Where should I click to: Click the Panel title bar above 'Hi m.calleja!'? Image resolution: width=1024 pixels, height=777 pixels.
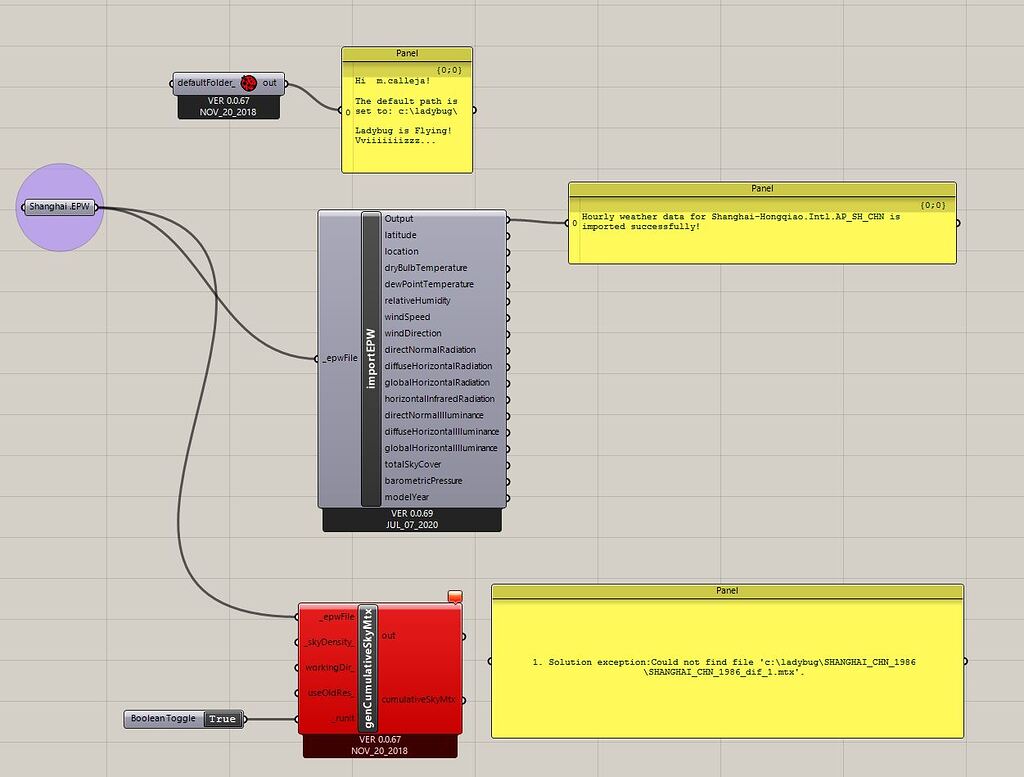pos(405,52)
